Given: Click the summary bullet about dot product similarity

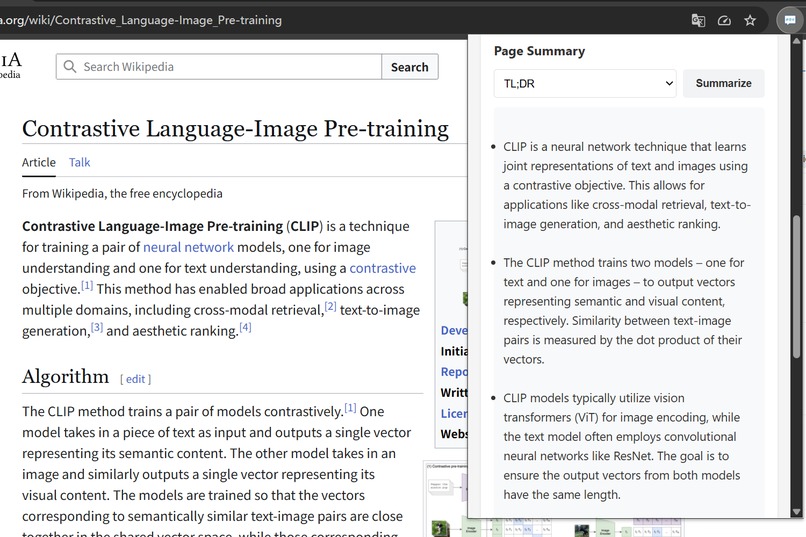Looking at the screenshot, I should [624, 311].
